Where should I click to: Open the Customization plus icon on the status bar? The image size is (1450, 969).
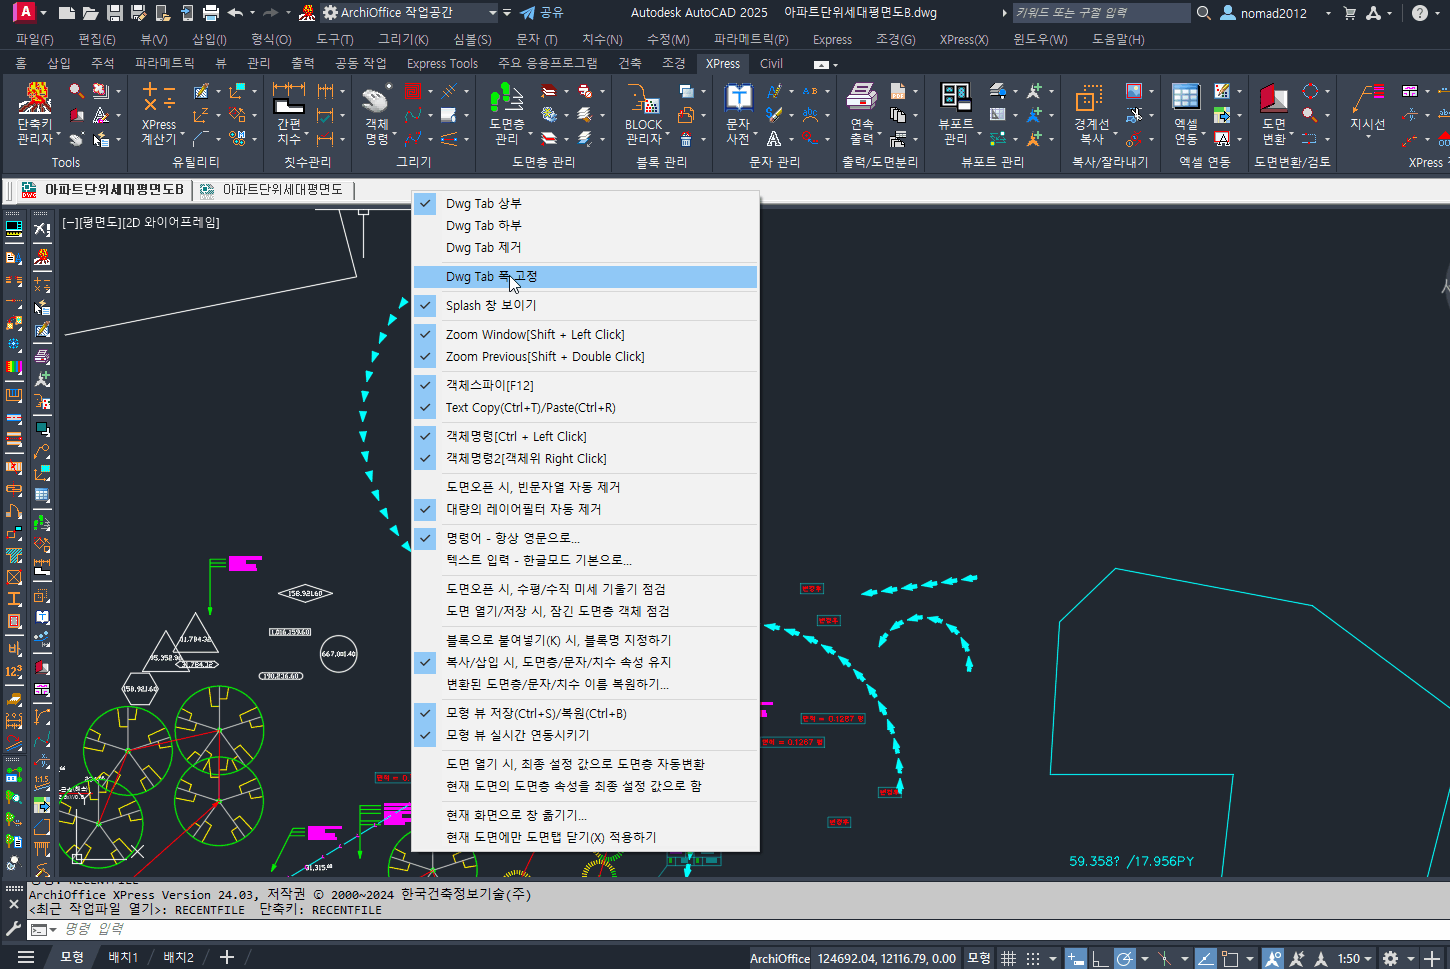1432,958
